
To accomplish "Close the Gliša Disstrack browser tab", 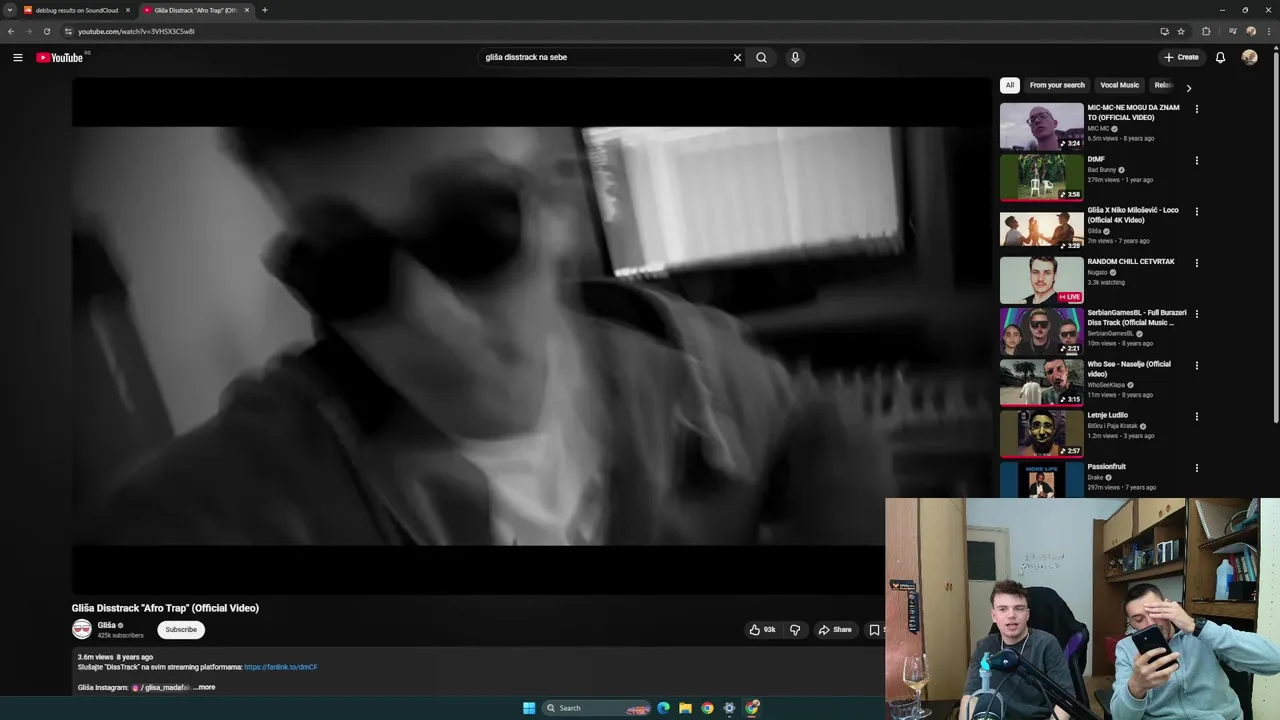I will coord(247,10).
